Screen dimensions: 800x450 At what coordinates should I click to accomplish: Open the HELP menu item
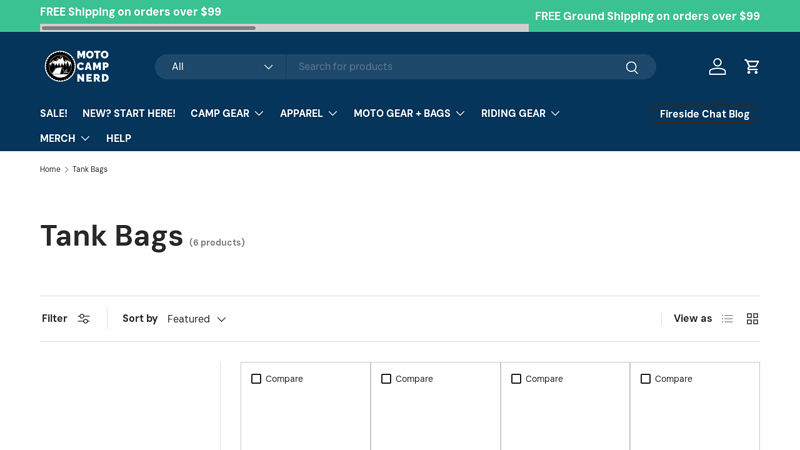[x=118, y=138]
